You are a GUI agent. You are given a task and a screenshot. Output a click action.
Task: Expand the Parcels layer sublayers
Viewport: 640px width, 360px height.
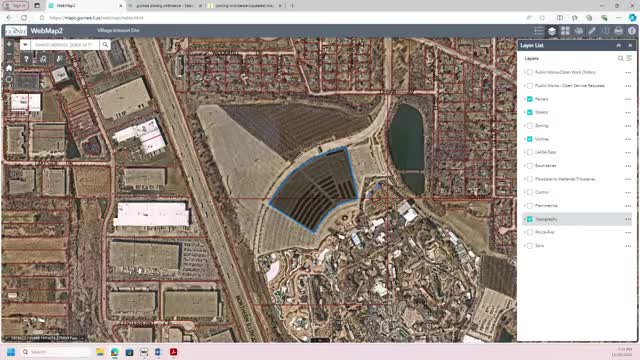tap(524, 99)
